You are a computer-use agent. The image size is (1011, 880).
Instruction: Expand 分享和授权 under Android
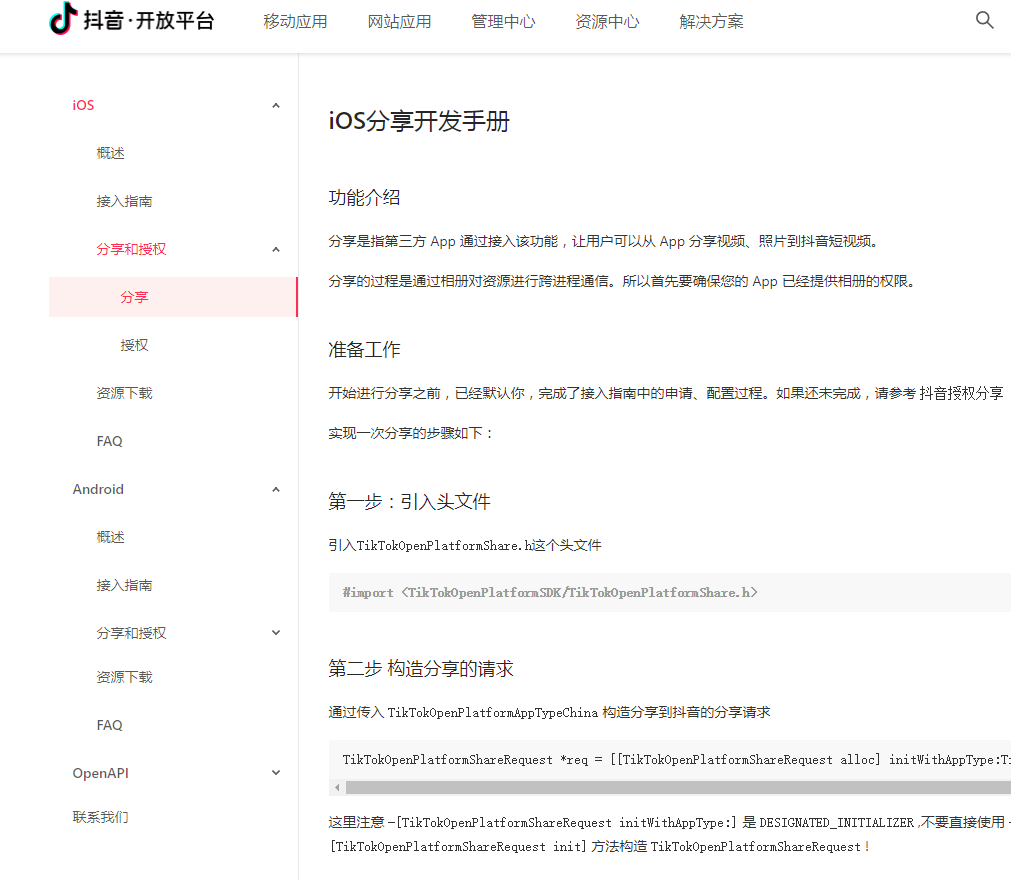pos(276,633)
